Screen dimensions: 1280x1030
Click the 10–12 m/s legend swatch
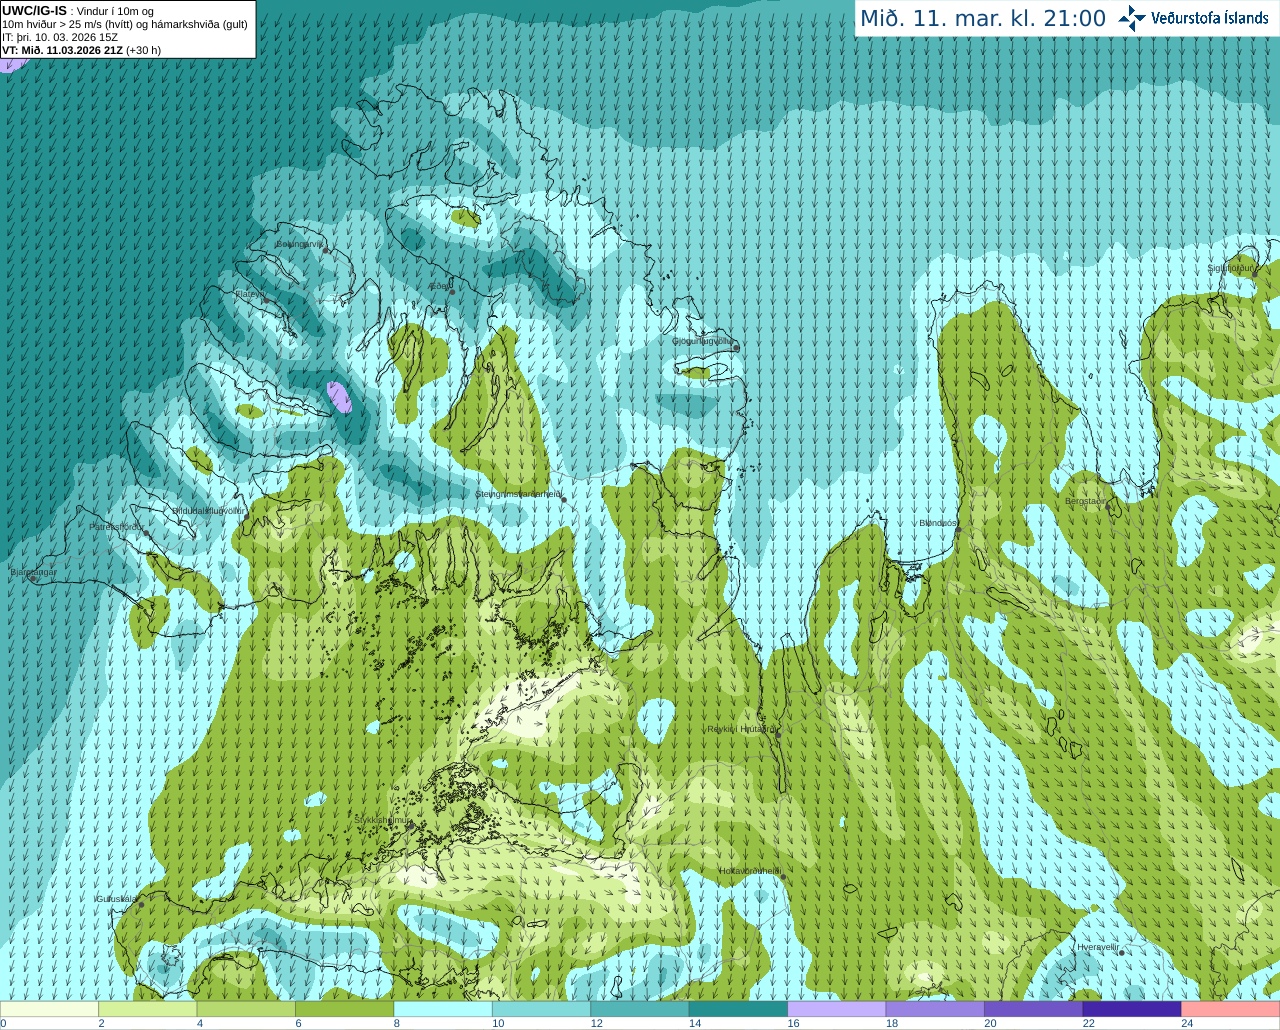pyautogui.click(x=541, y=1009)
